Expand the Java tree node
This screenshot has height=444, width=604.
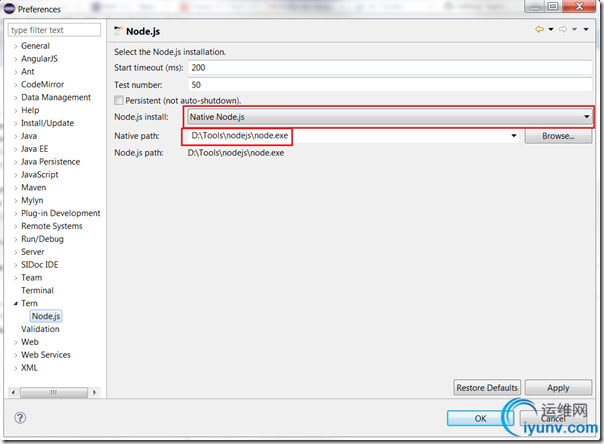pos(16,136)
